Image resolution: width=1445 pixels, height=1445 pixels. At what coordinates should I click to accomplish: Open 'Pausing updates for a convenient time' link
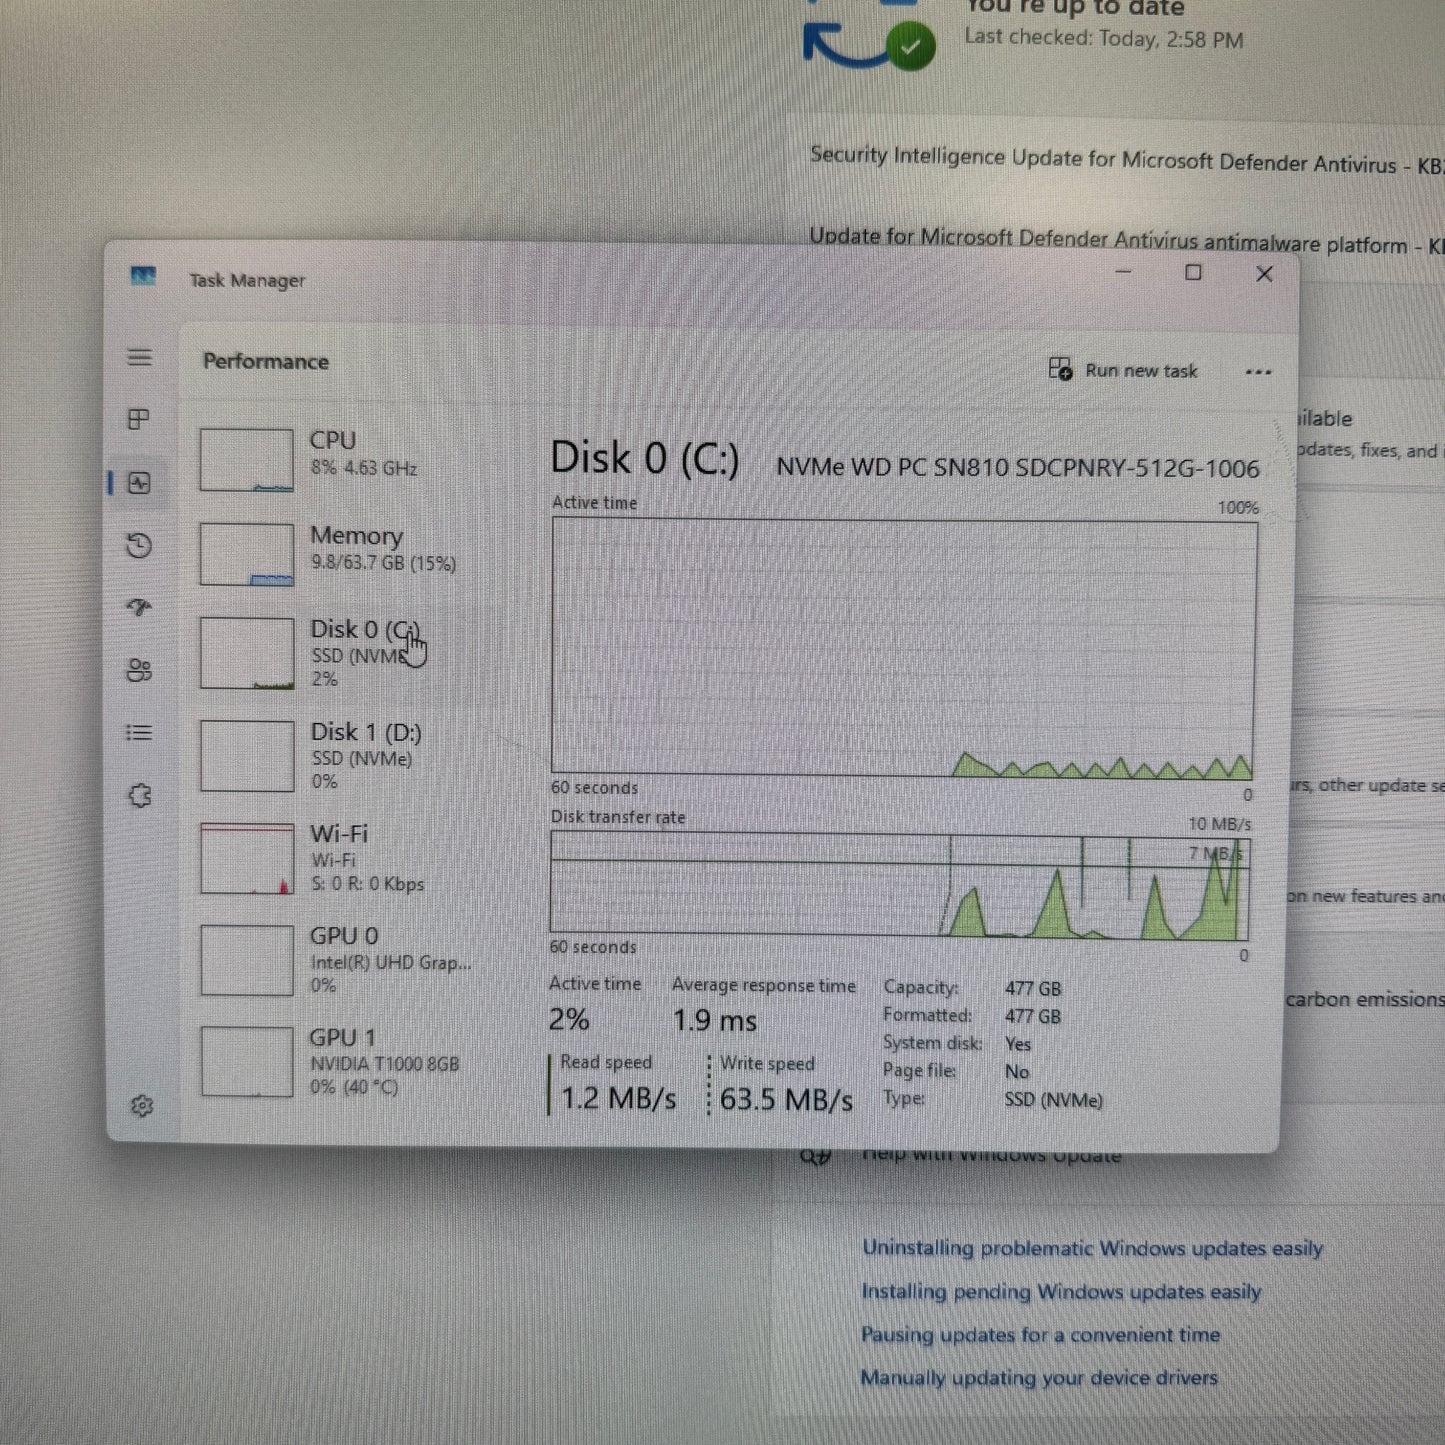pos(1040,1335)
